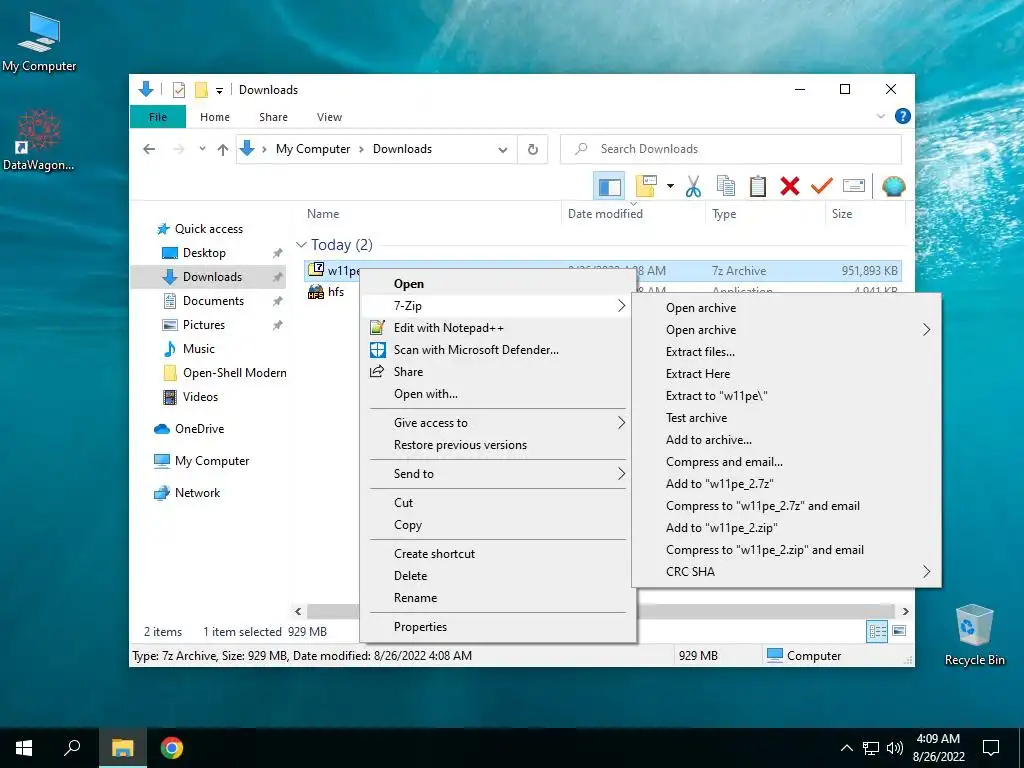Click the New folder quick access icon

tap(201, 89)
